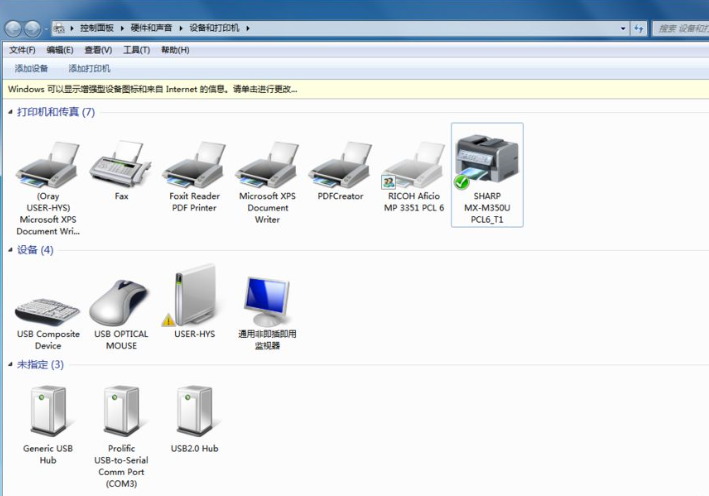
Task: Click the USB Composite Device keyboard icon
Action: tap(48, 300)
